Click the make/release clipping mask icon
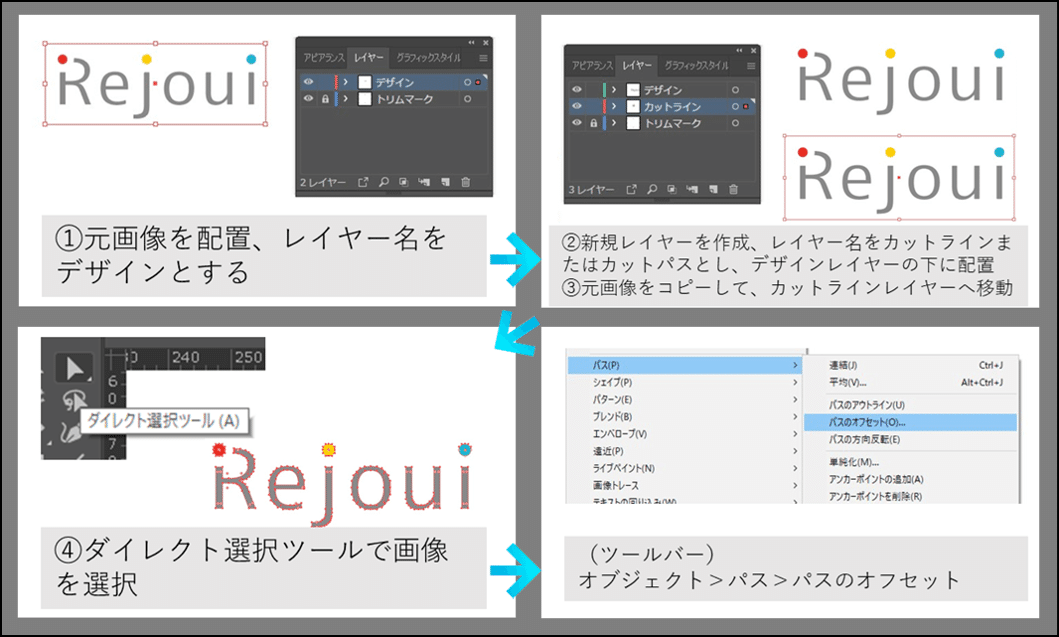This screenshot has height=637, width=1059. (672, 189)
